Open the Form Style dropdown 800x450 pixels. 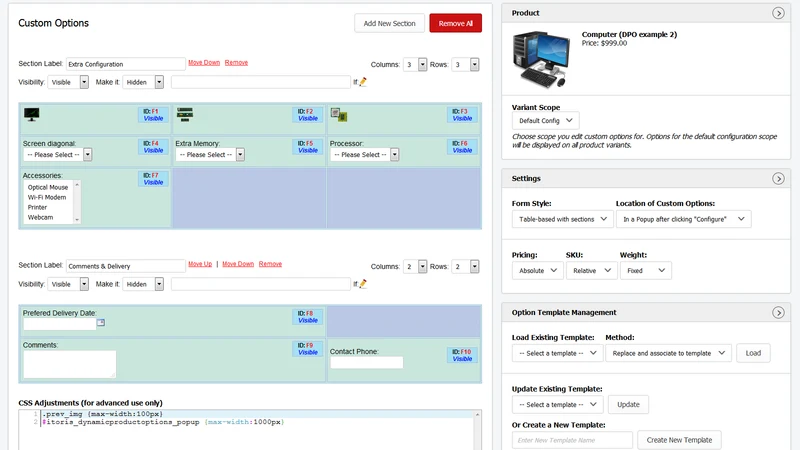[x=562, y=219]
